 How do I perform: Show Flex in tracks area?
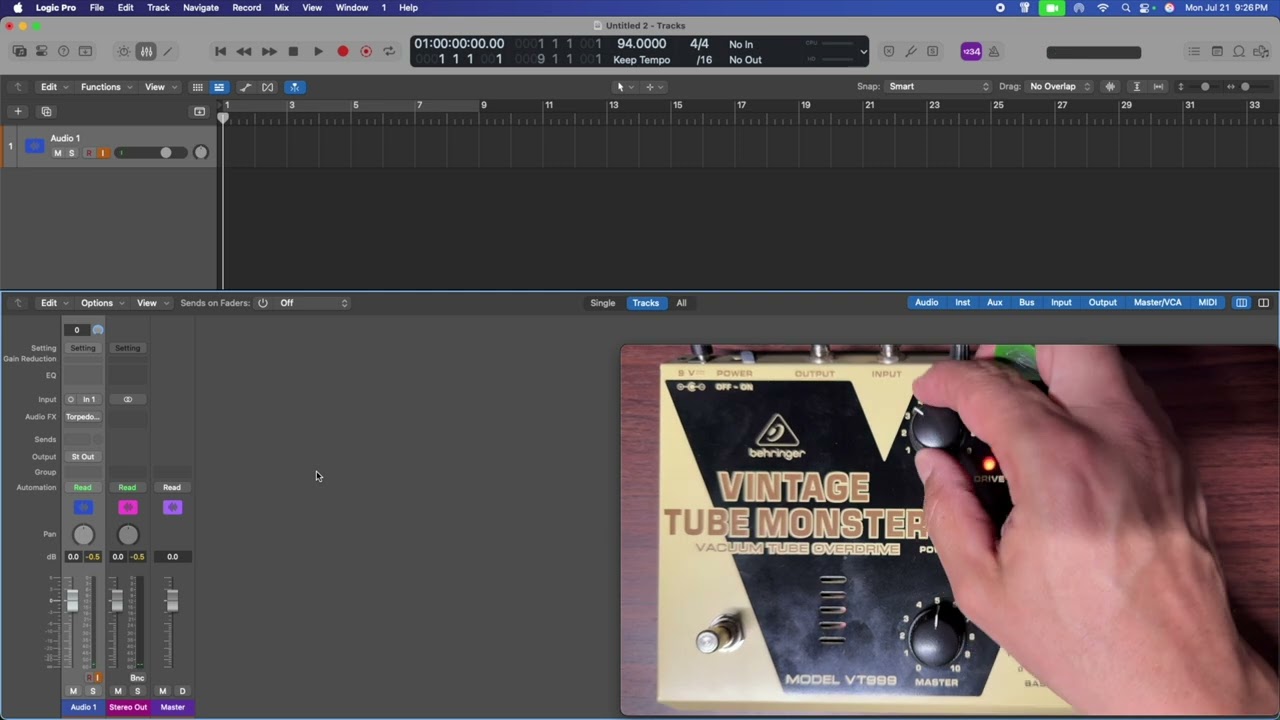tap(268, 87)
